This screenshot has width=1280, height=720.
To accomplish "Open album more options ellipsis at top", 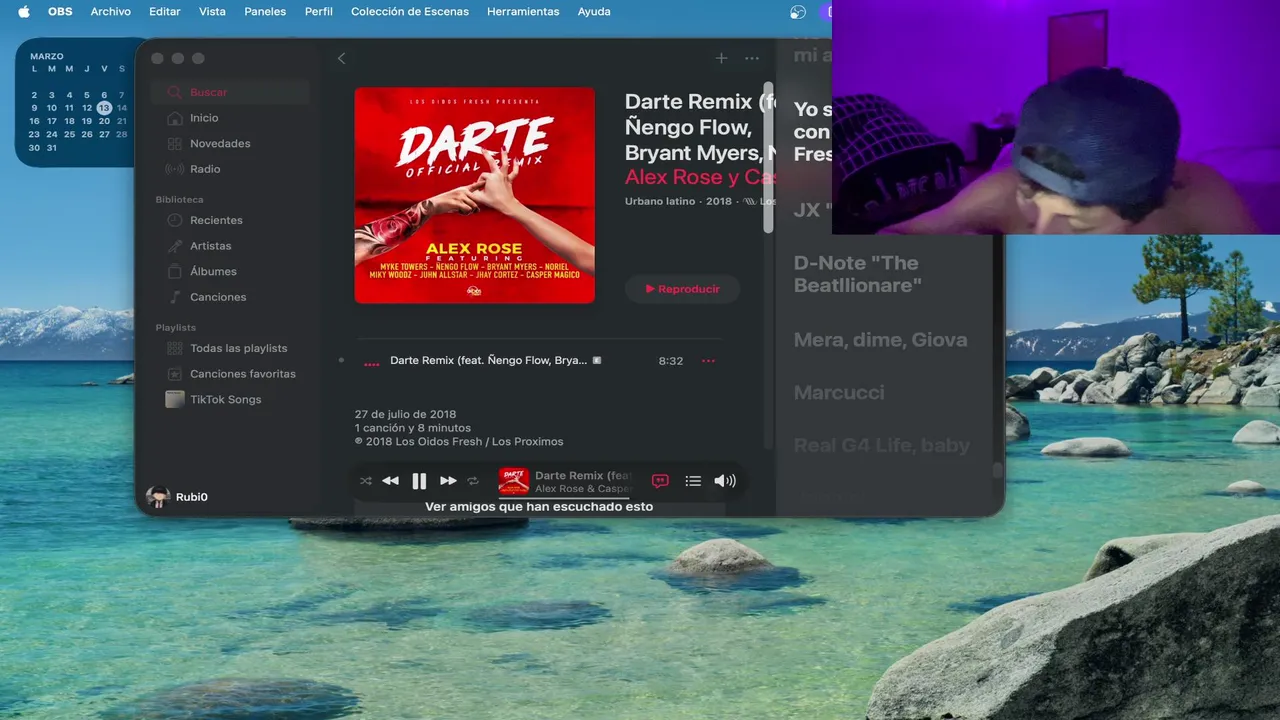I will click(752, 58).
